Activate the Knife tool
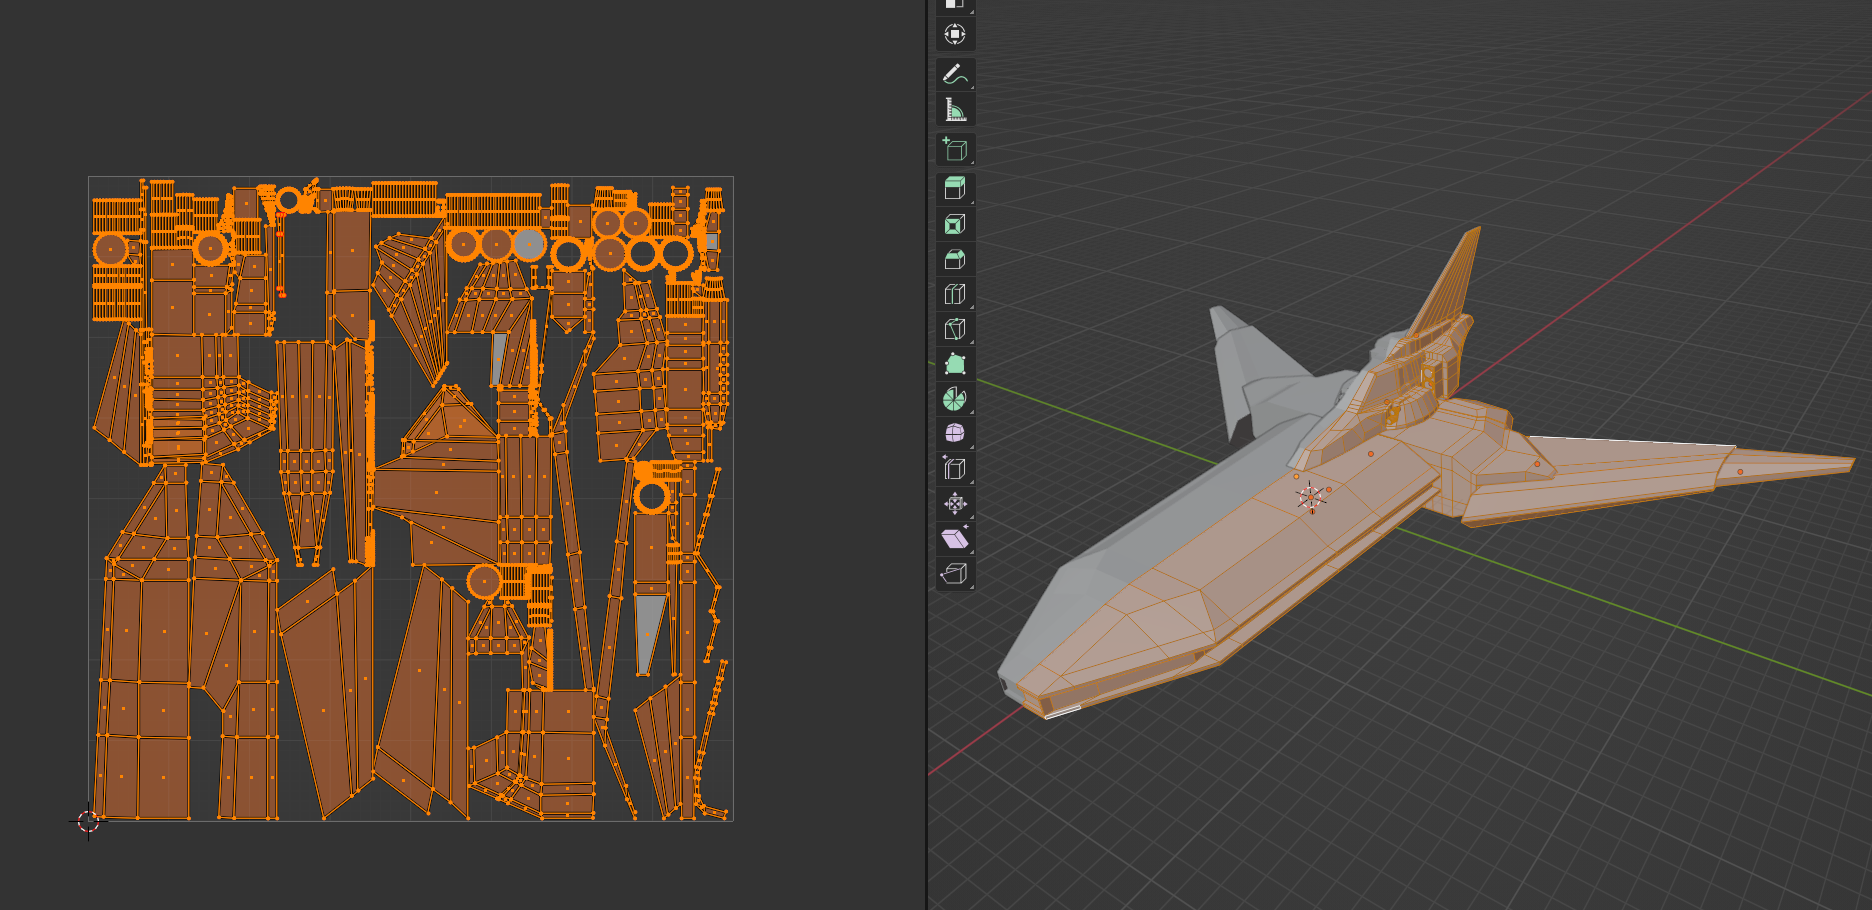This screenshot has height=910, width=1872. point(955,329)
